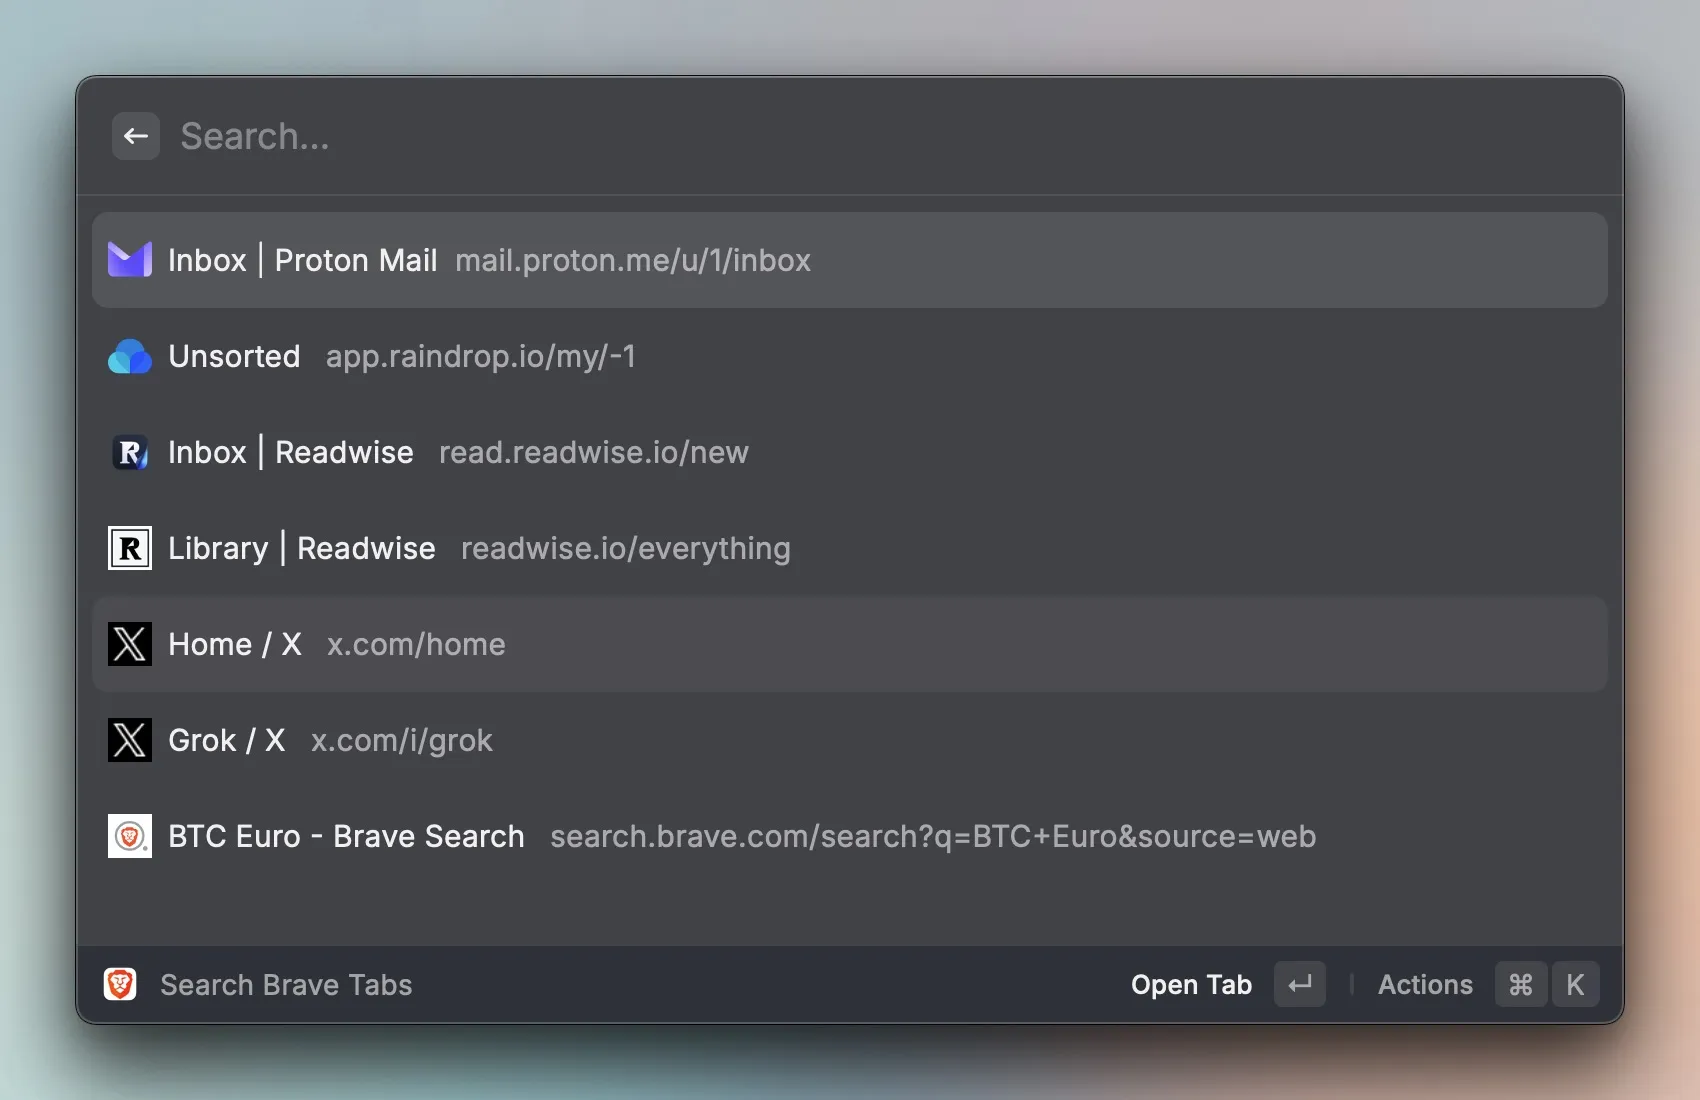Image resolution: width=1700 pixels, height=1100 pixels.
Task: Click the X logo beside Grok
Action: click(130, 740)
